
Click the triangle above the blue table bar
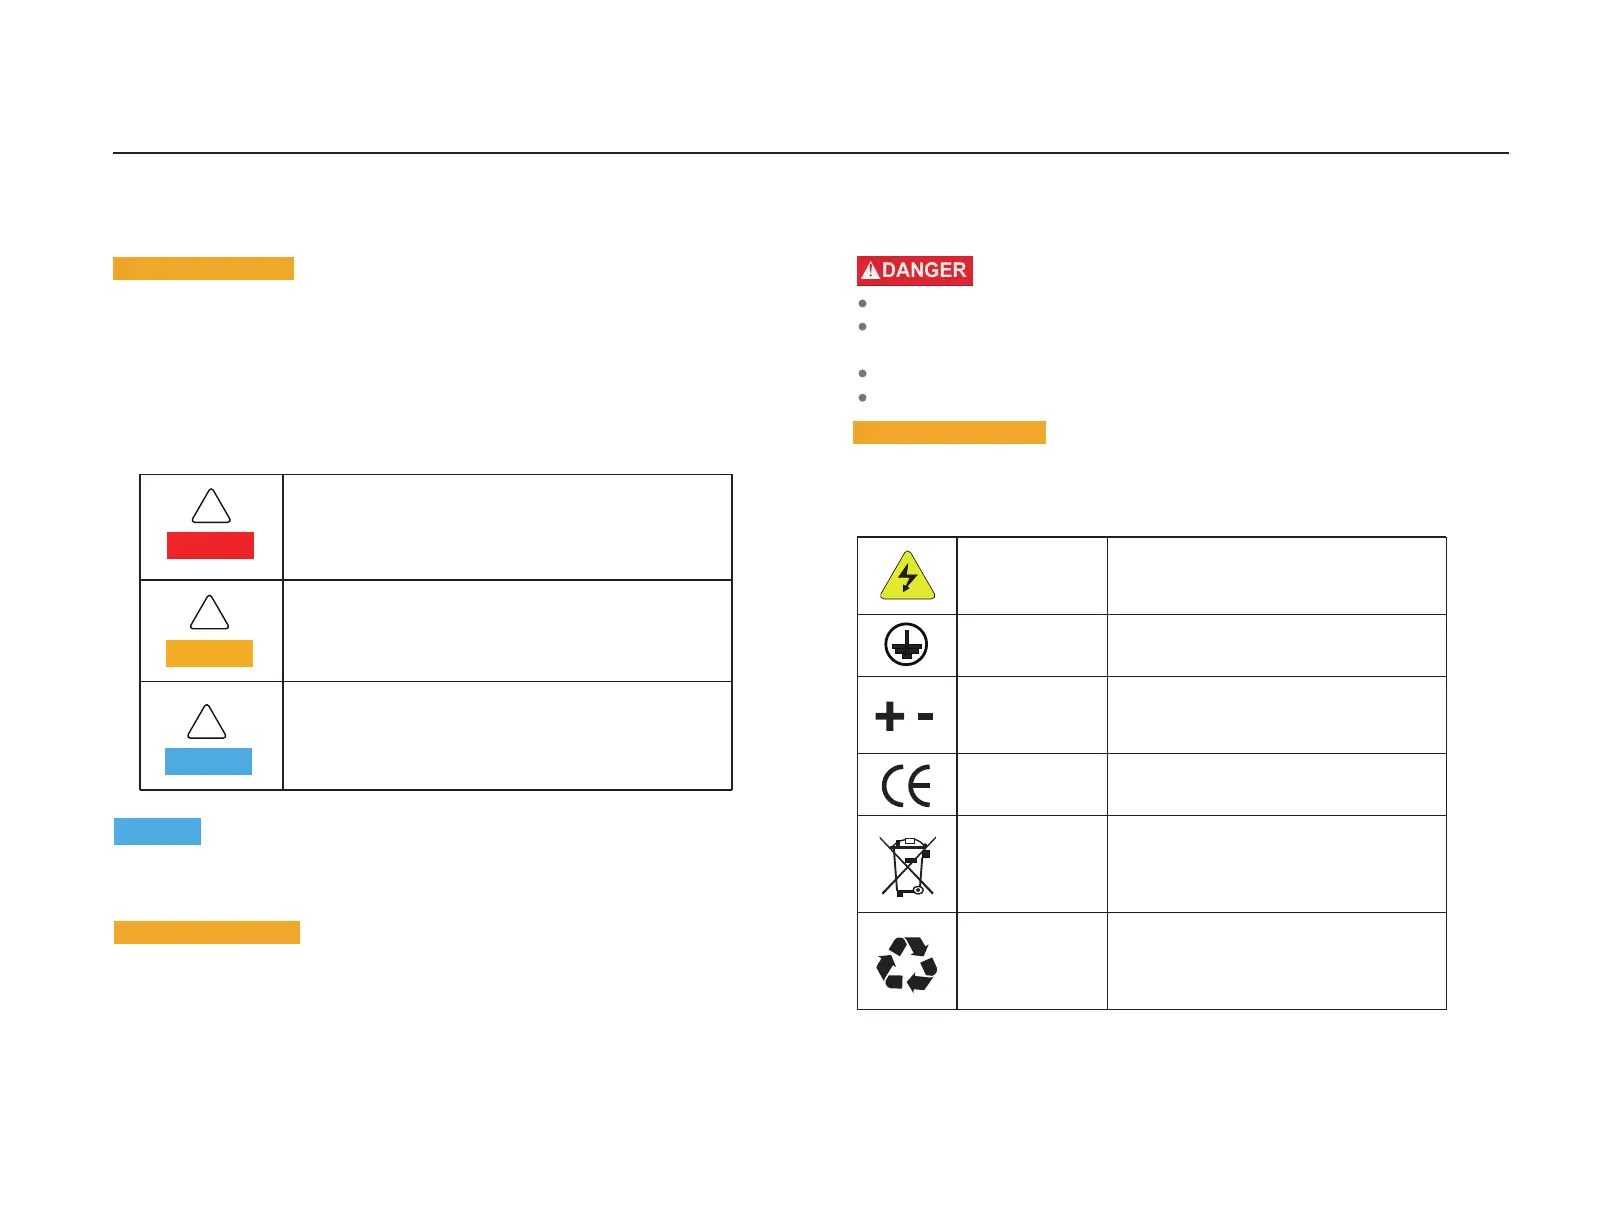click(x=207, y=721)
